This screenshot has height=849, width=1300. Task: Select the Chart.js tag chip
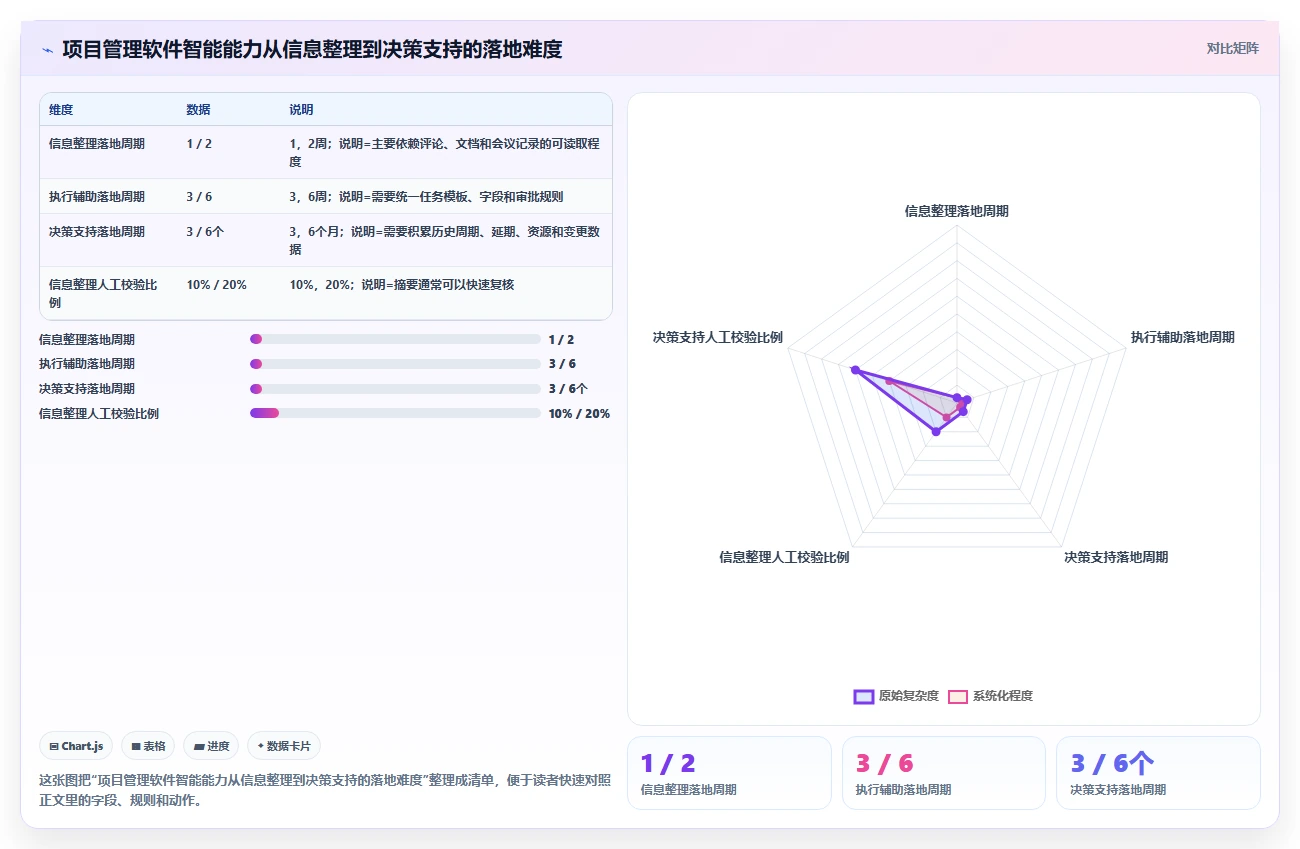pos(76,746)
